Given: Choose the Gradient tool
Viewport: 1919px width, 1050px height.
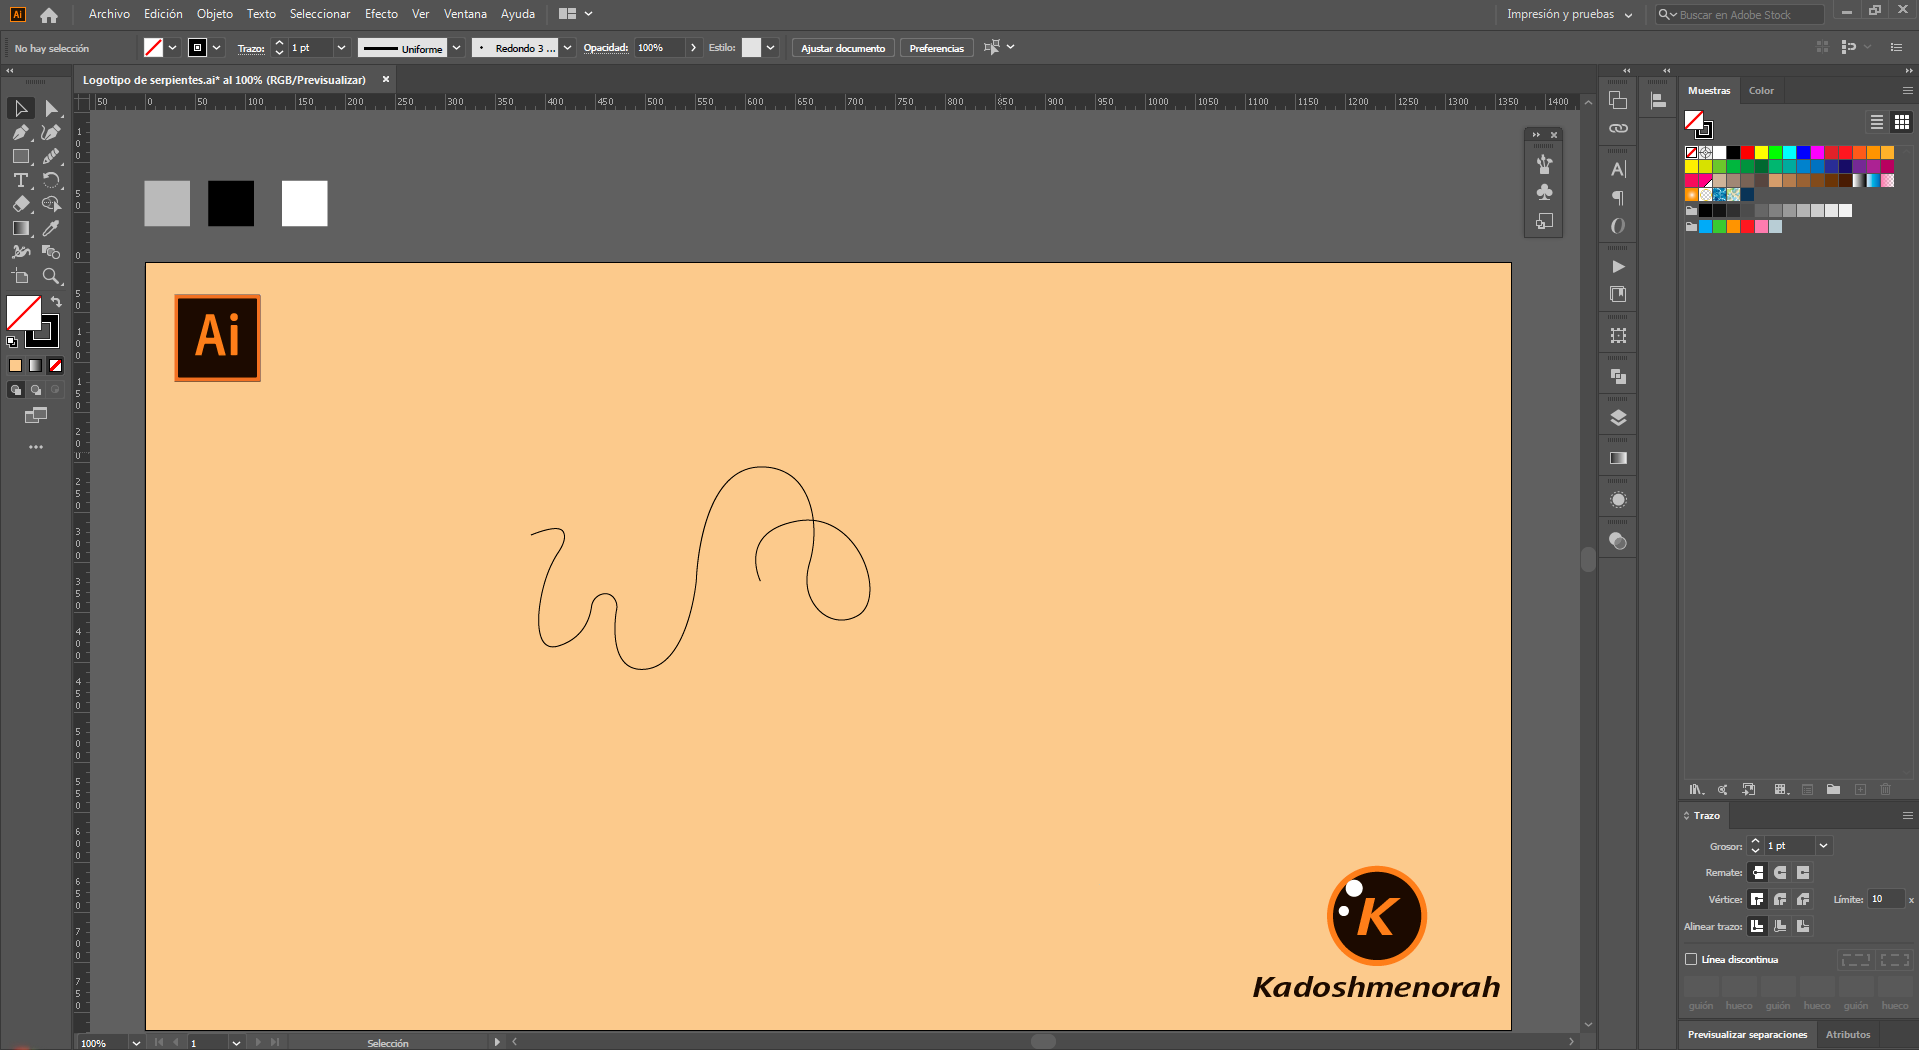Looking at the screenshot, I should click(x=21, y=228).
